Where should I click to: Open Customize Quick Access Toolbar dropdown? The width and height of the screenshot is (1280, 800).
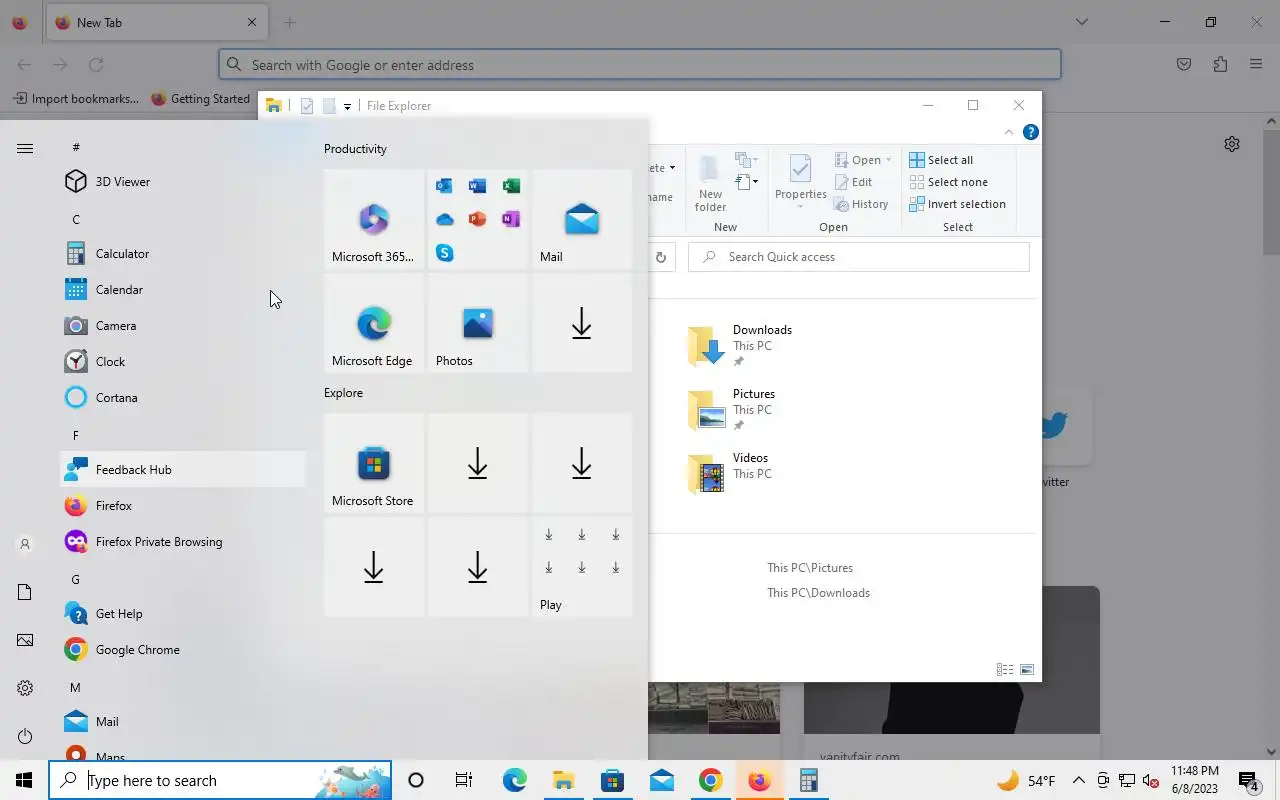point(347,106)
